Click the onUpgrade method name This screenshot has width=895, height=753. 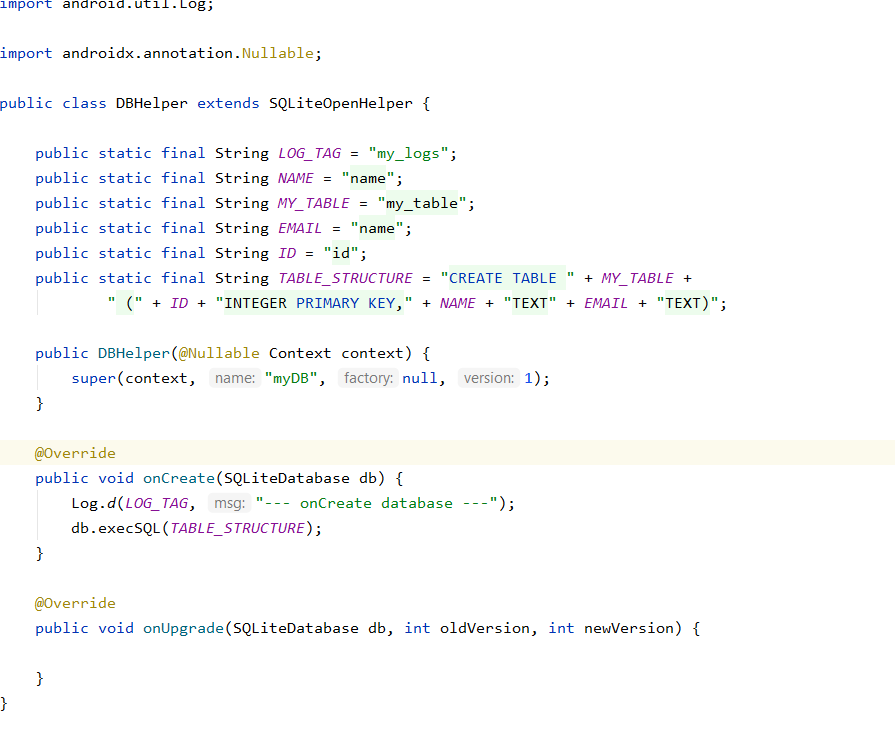point(183,629)
